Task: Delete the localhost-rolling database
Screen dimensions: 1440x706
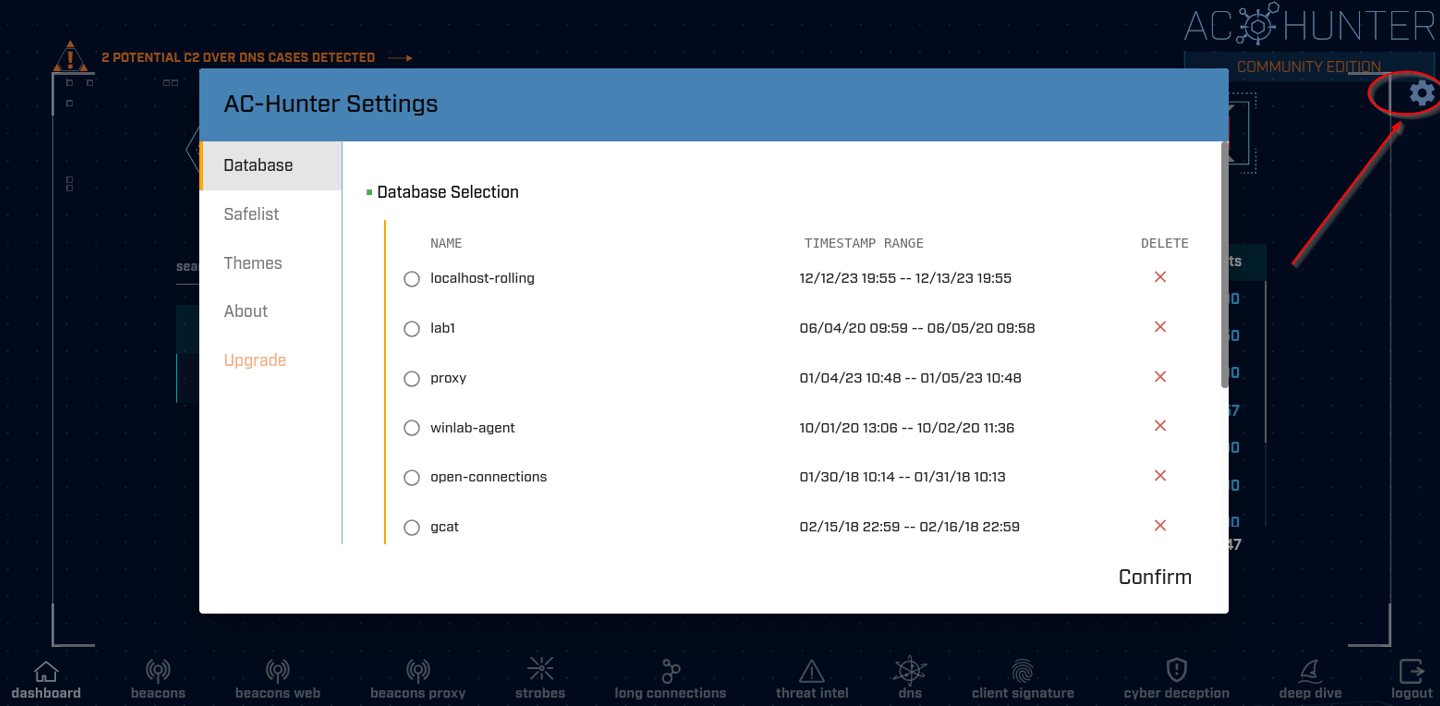Action: [x=1160, y=277]
